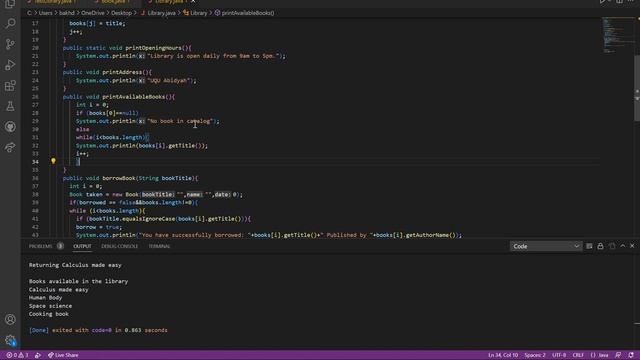640x360 pixels.
Task: Clear the output panel
Action: (589, 246)
